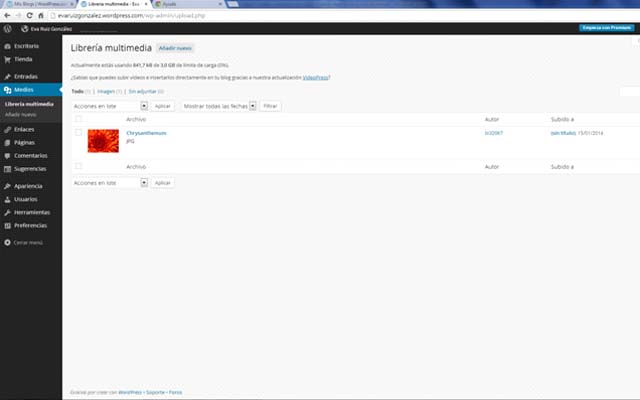Image resolution: width=640 pixels, height=400 pixels.
Task: Toggle select-all checkbox in table header
Action: pos(79,119)
